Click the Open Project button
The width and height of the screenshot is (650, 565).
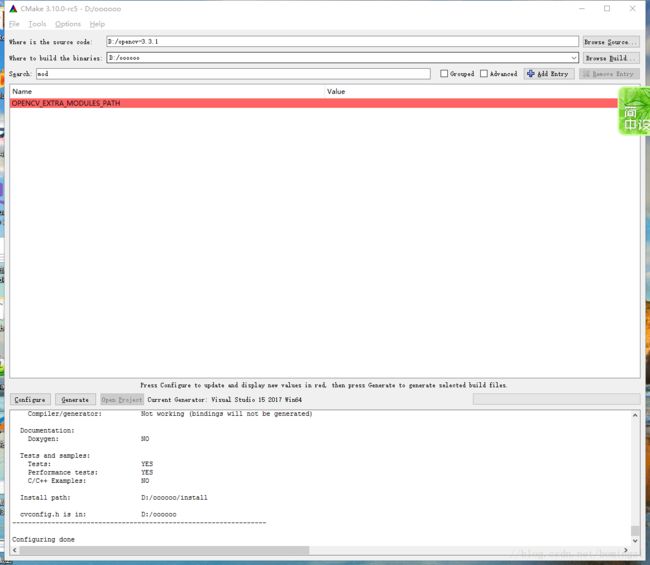pyautogui.click(x=122, y=400)
